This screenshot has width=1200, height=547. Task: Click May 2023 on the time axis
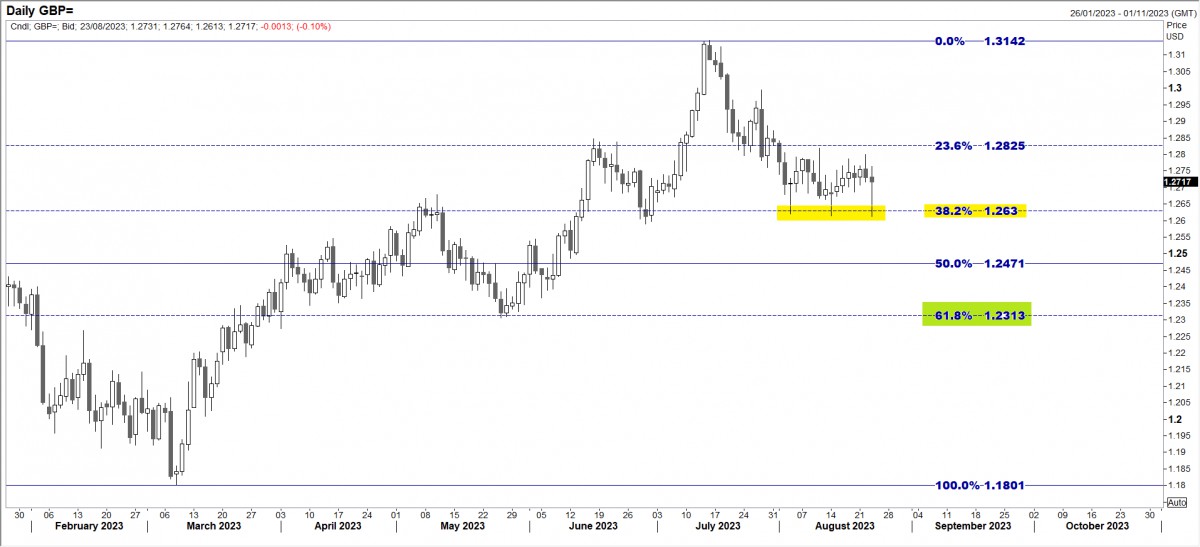point(462,526)
